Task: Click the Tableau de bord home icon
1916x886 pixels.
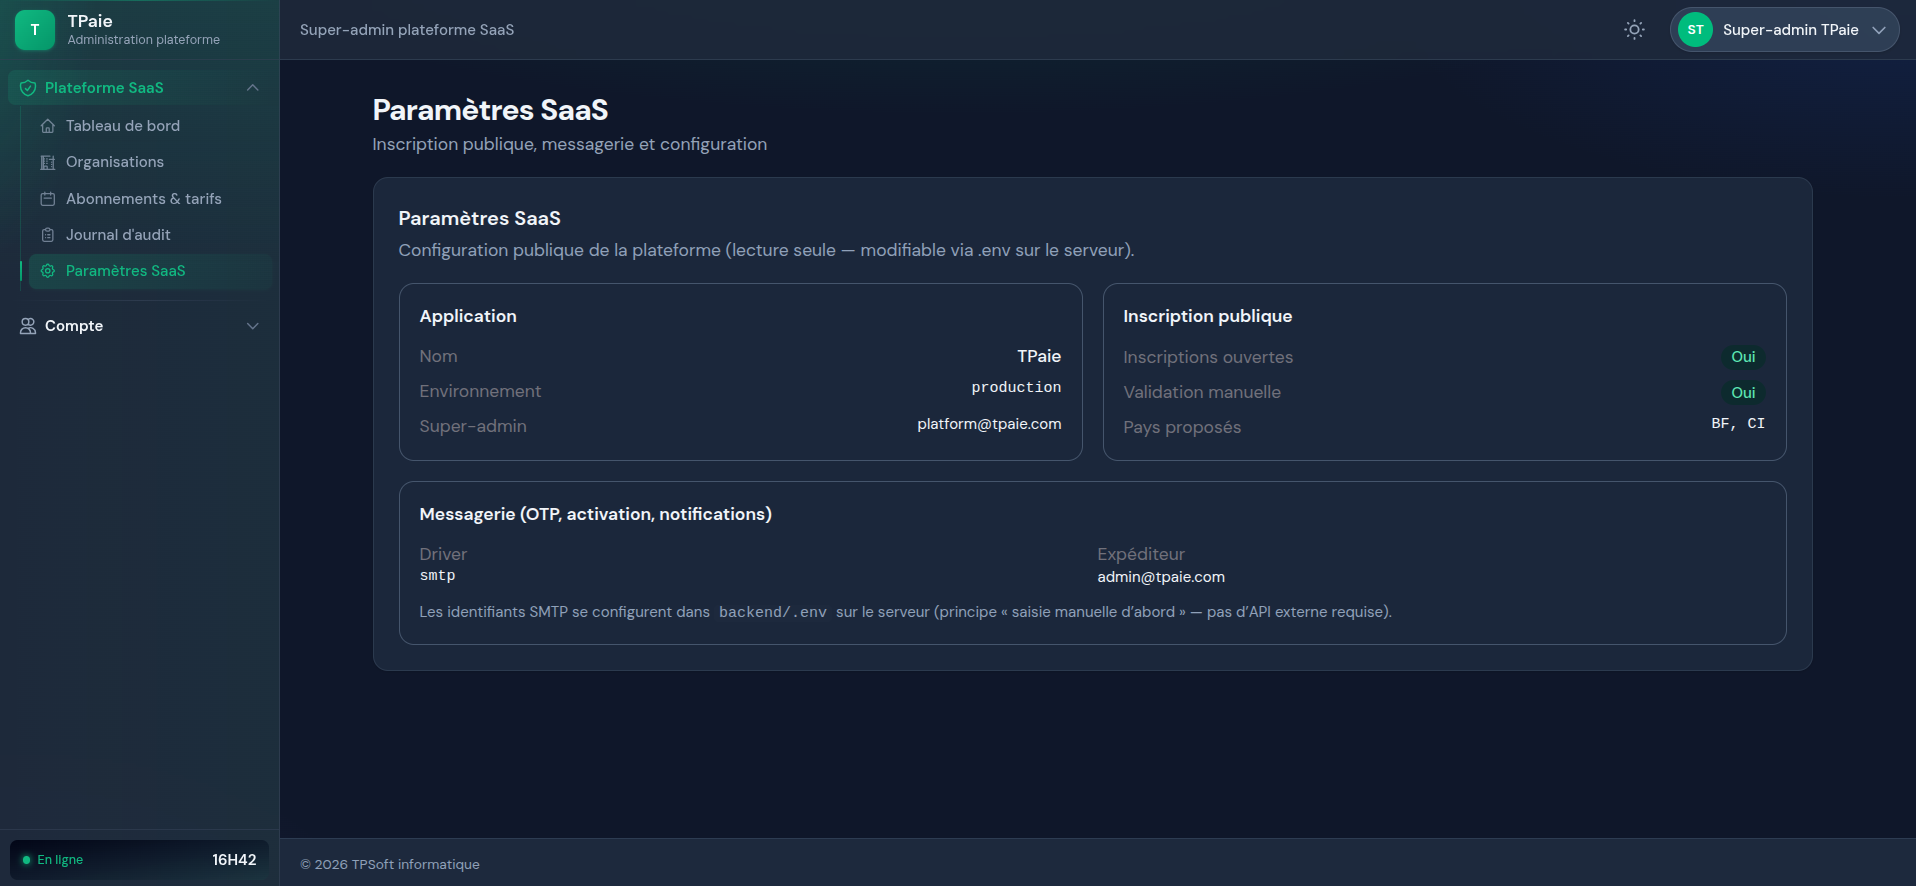Action: (47, 126)
